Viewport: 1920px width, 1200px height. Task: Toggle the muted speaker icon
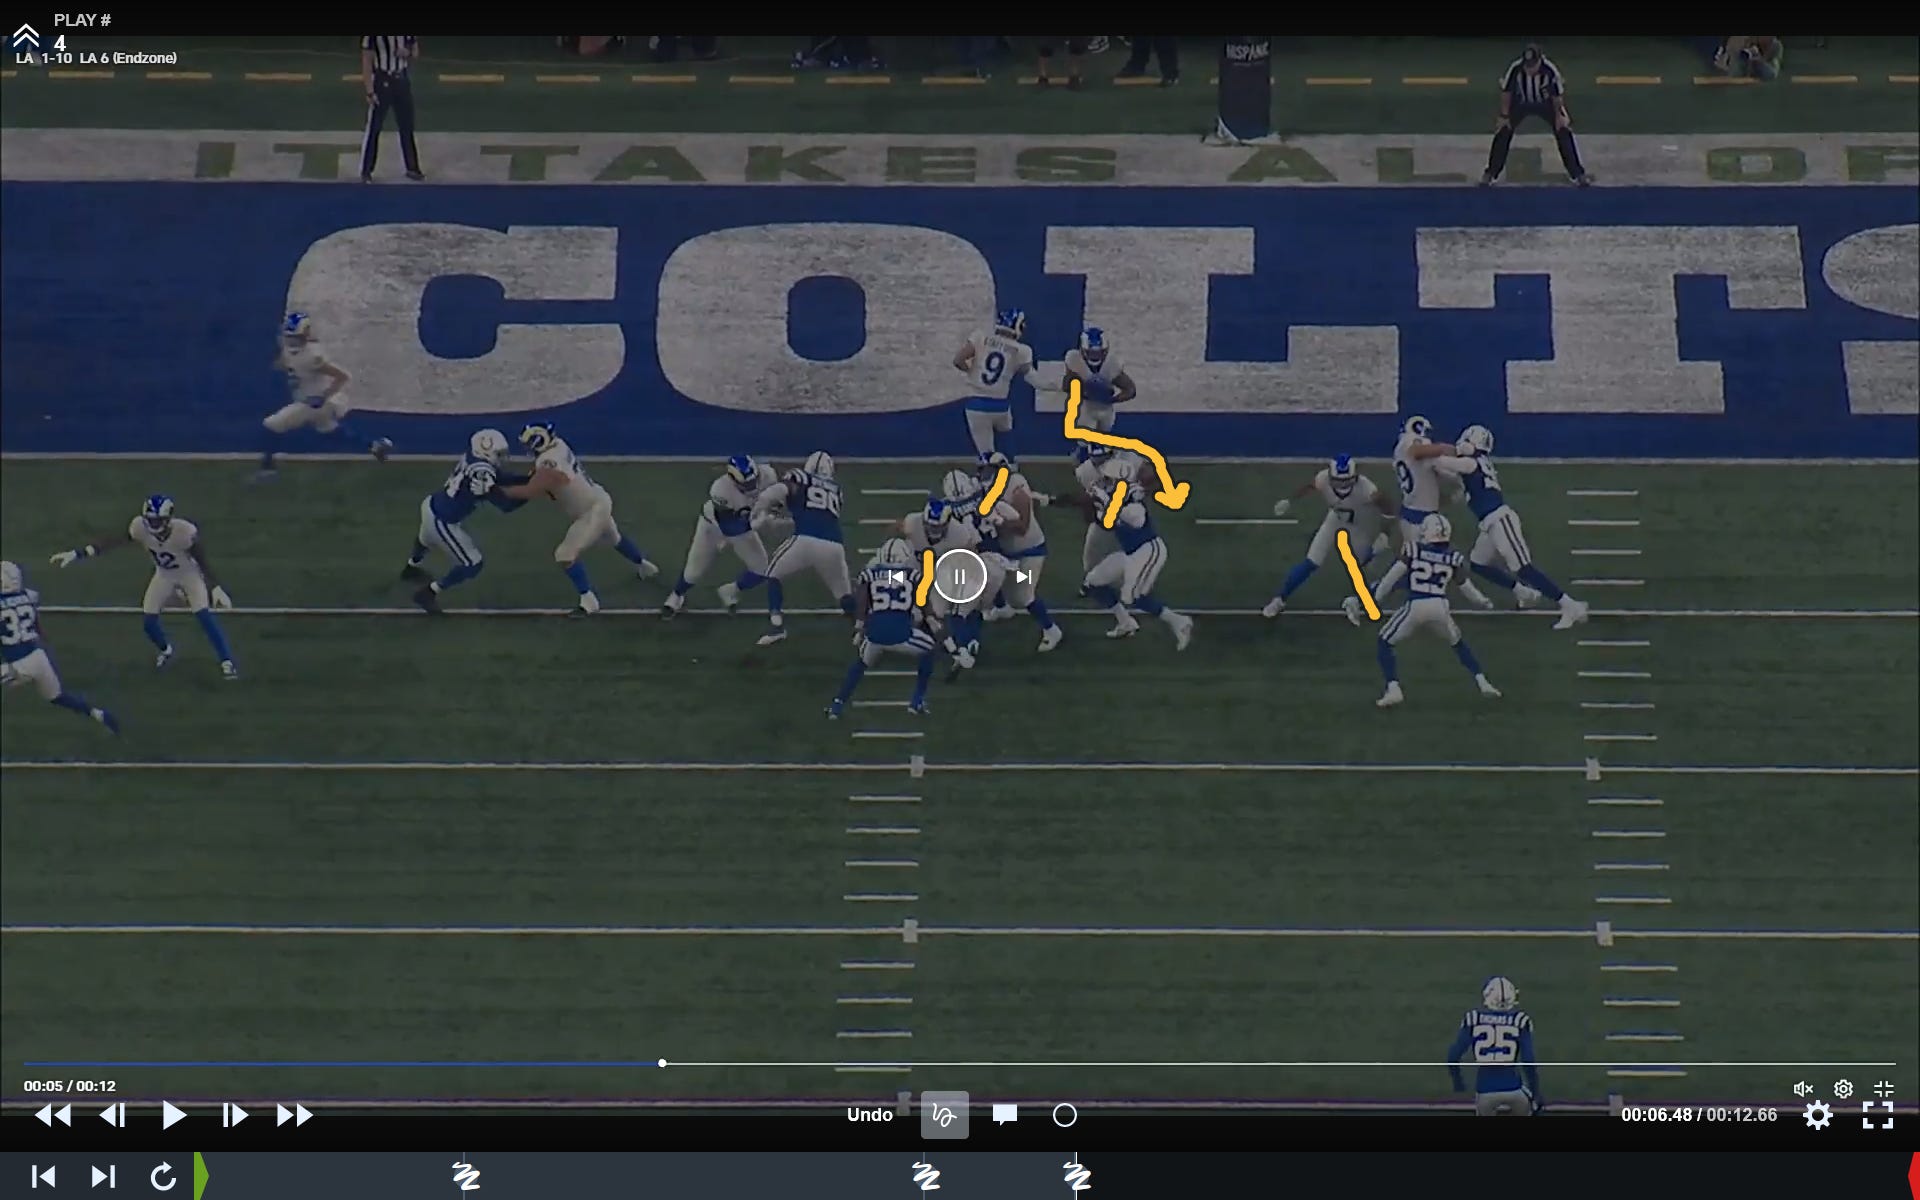click(1803, 1089)
